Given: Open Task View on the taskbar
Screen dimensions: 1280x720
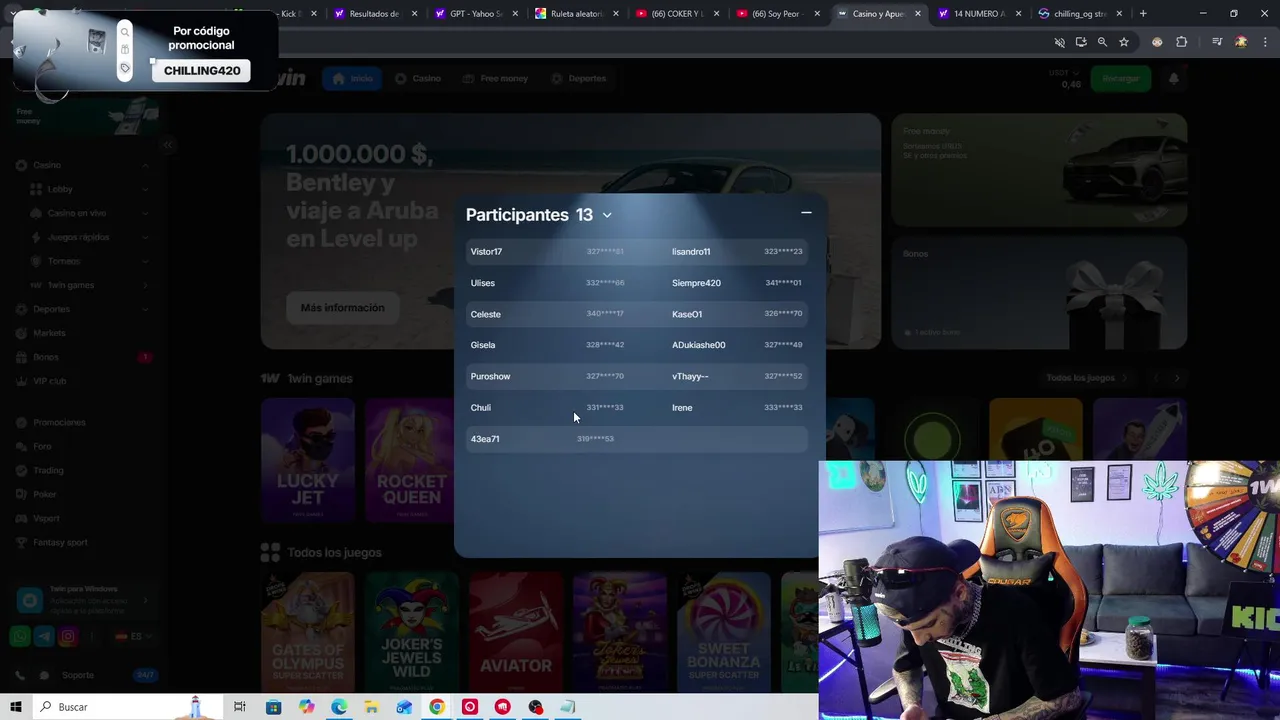Looking at the screenshot, I should click(x=240, y=707).
